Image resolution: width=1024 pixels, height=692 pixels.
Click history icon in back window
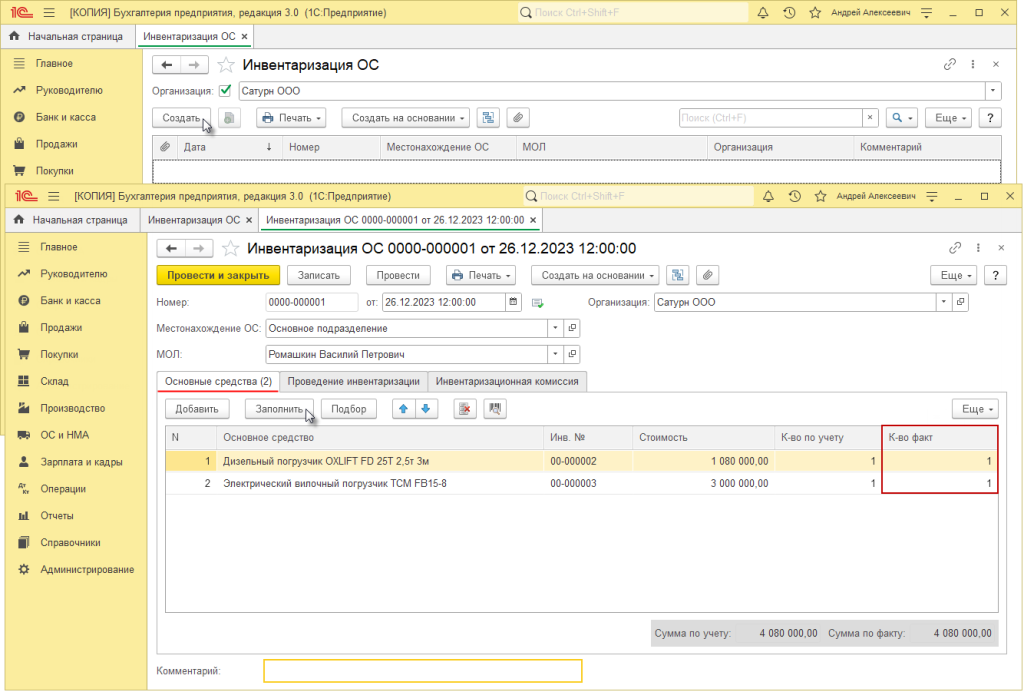[x=789, y=12]
